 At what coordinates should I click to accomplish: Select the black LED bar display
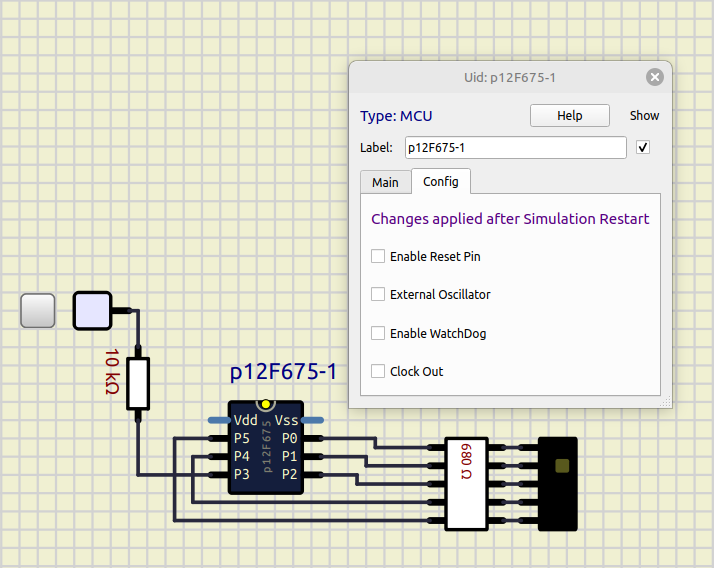click(x=558, y=484)
